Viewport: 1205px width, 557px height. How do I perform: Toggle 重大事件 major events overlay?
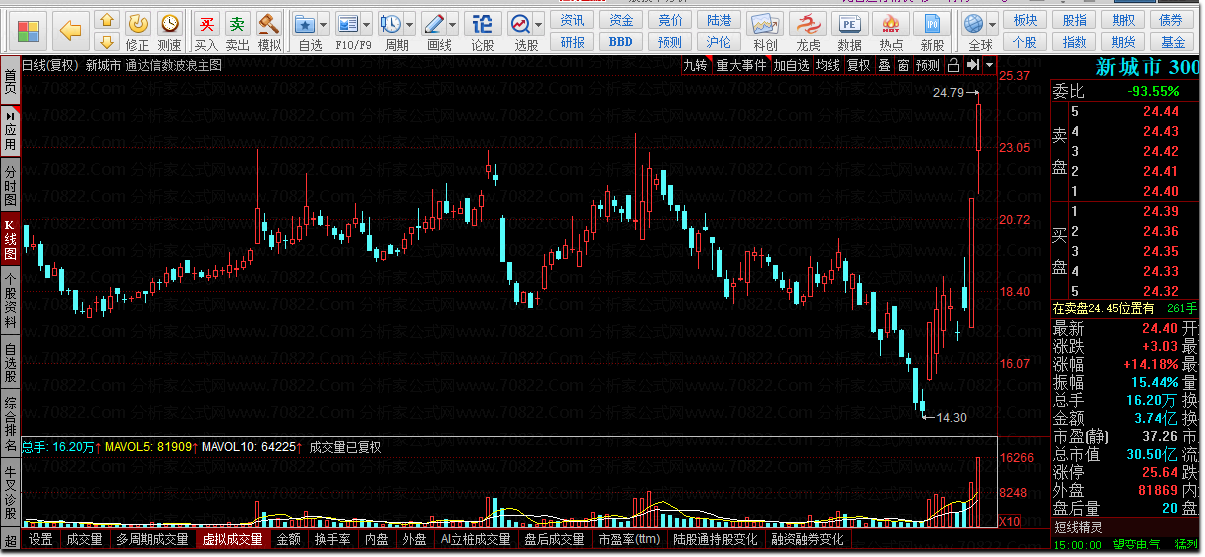pyautogui.click(x=741, y=65)
